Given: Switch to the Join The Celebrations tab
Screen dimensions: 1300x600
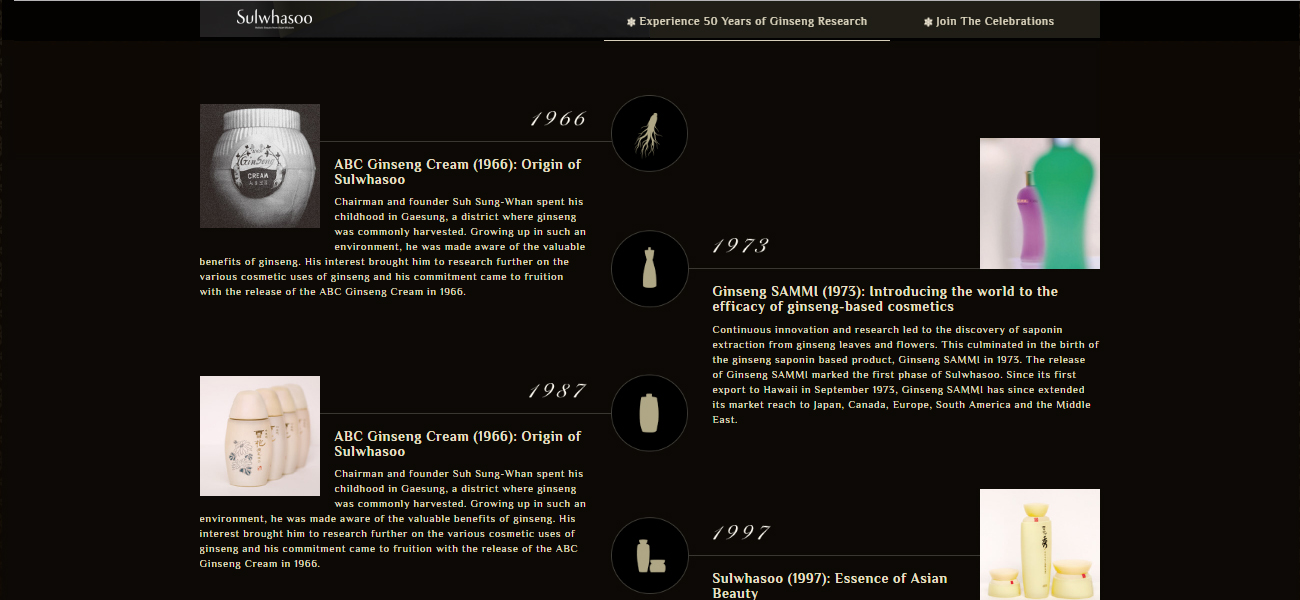Looking at the screenshot, I should (x=988, y=21).
